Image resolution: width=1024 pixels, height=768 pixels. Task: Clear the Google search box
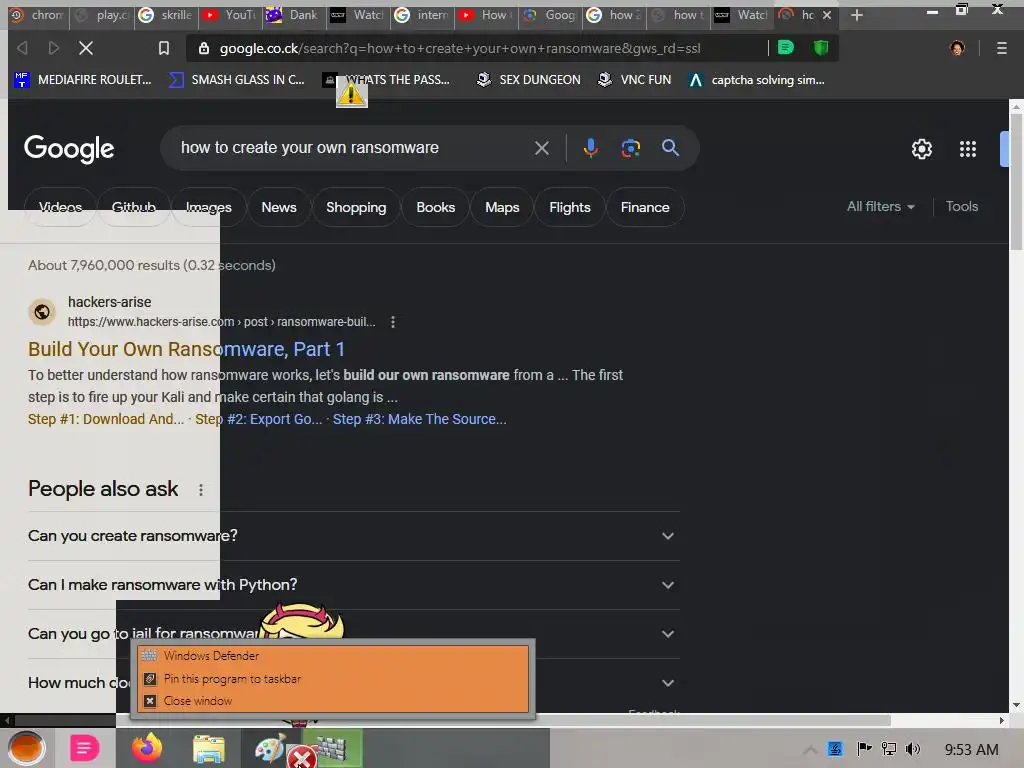click(541, 148)
